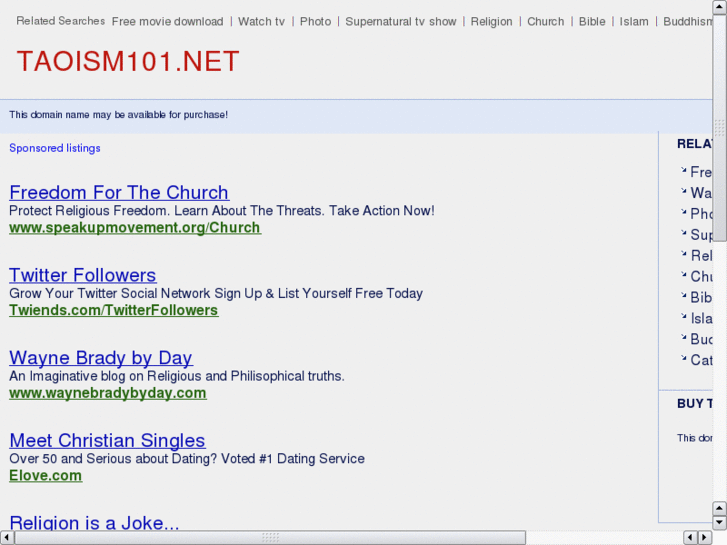The image size is (727, 545).
Task: Click the vertical scrollbar down arrow
Action: [719, 522]
